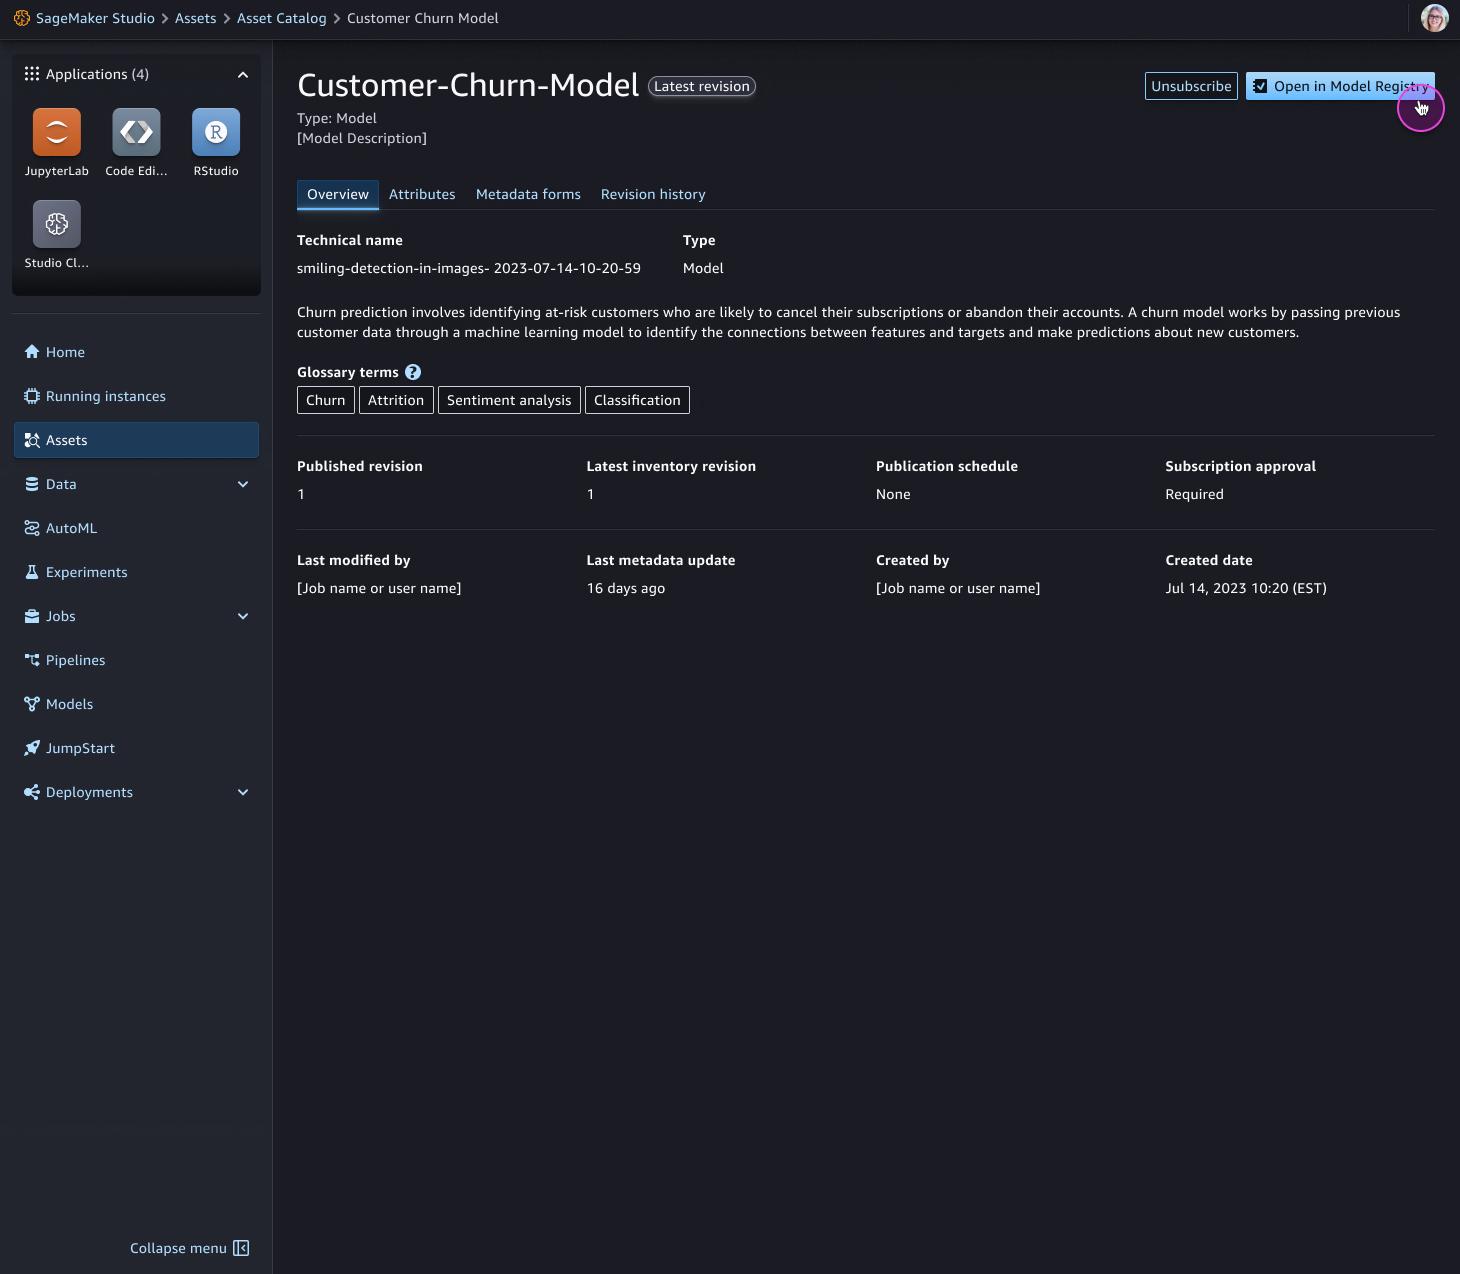Click Open in Model Registry button
This screenshot has height=1274, width=1460.
(x=1340, y=86)
